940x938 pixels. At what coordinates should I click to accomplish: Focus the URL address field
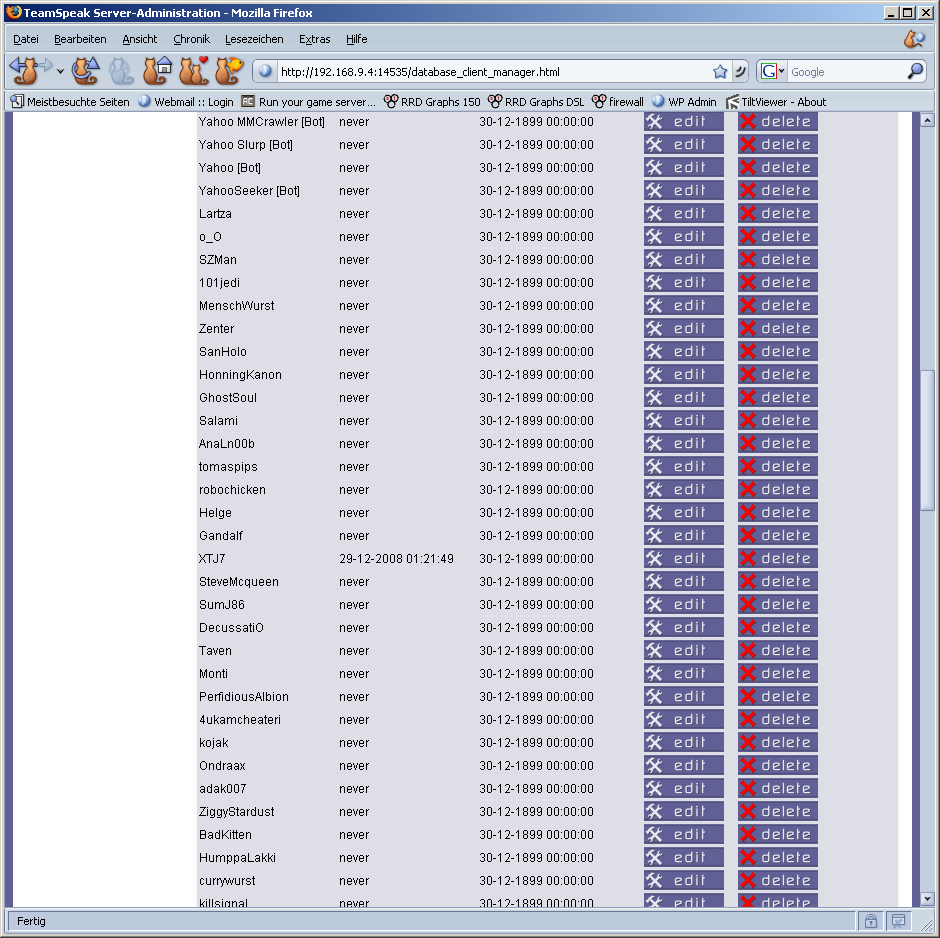[495, 72]
